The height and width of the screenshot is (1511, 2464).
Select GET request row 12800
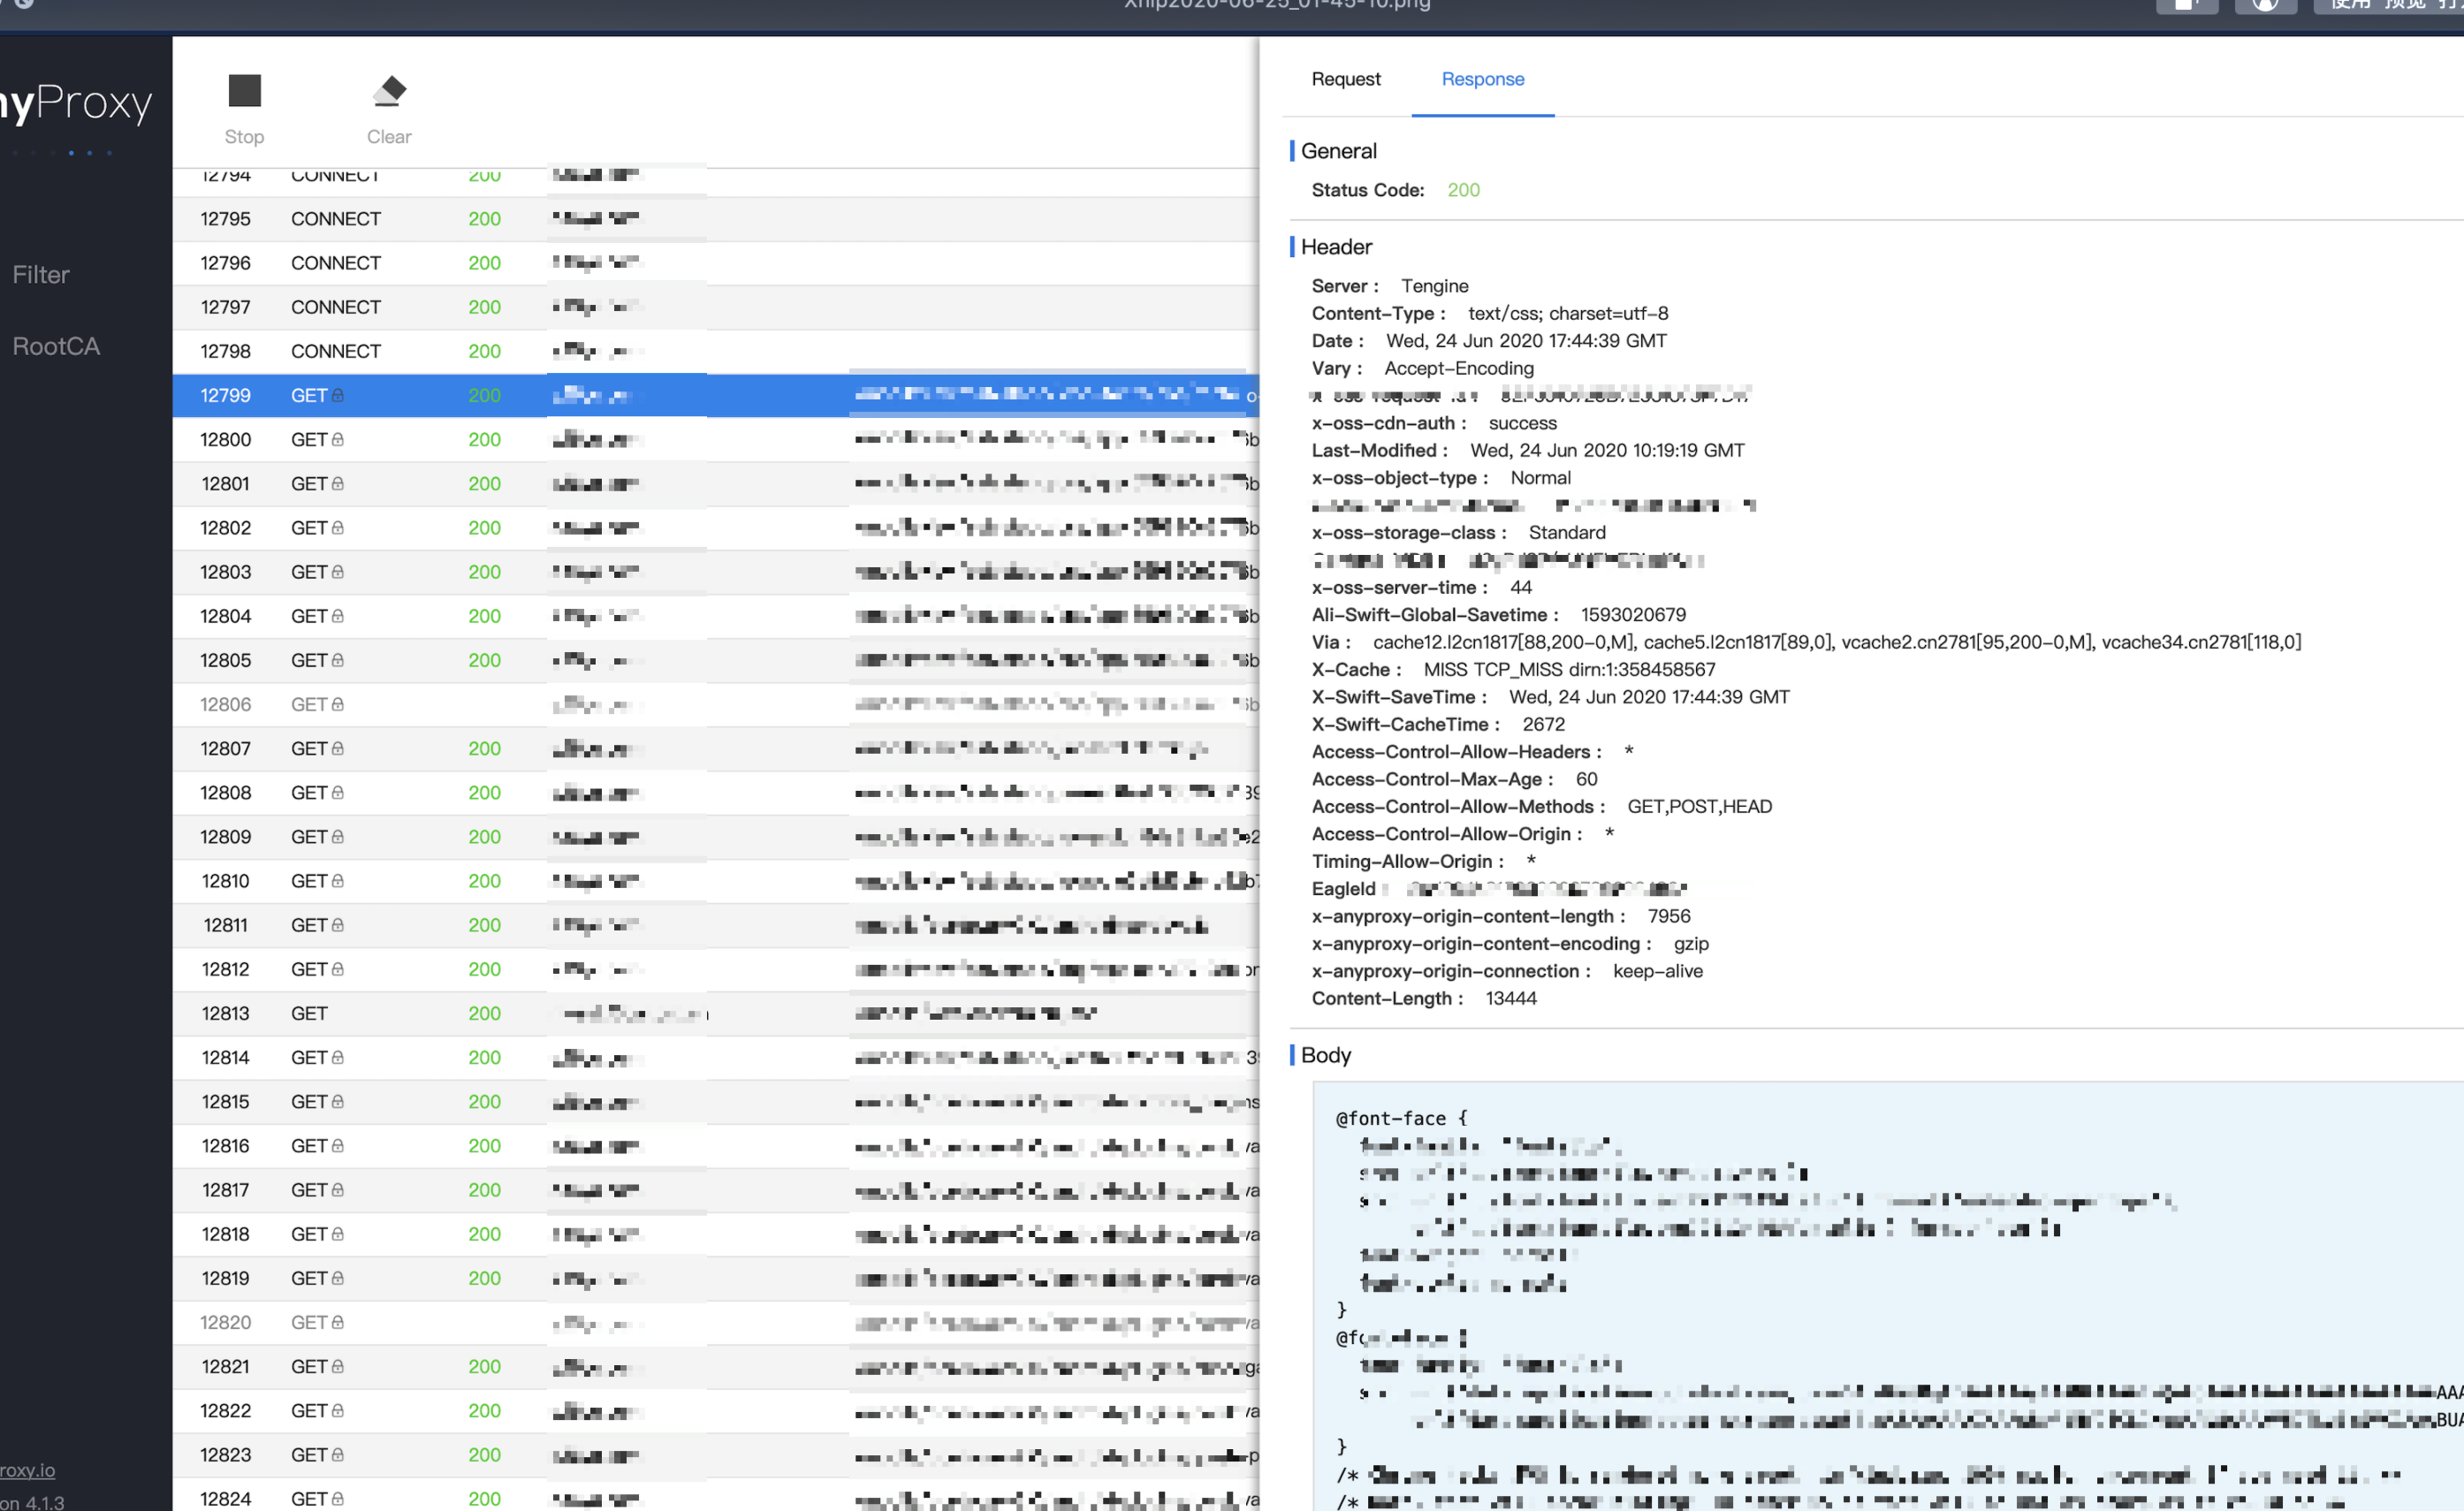[x=715, y=439]
